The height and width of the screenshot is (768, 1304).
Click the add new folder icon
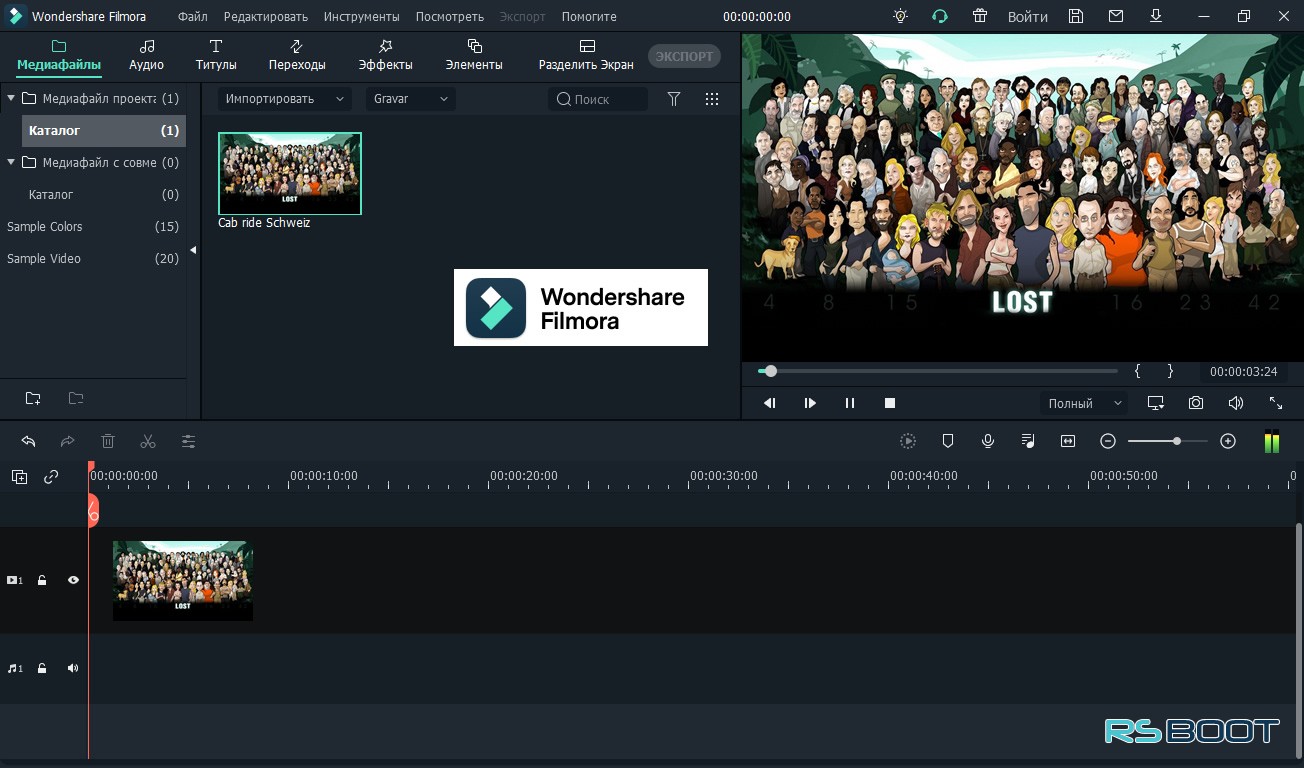[x=33, y=398]
